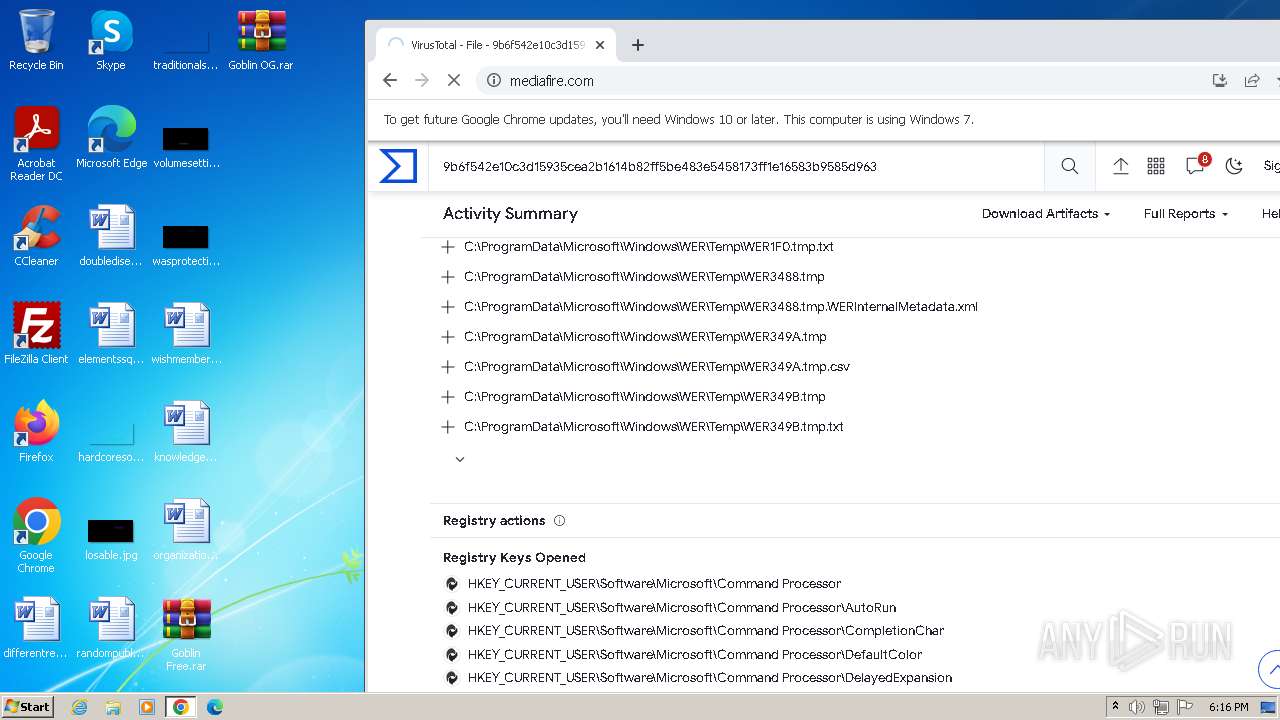Open the doubledise Word document on the desktop
Image resolution: width=1280 pixels, height=720 pixels.
[111, 236]
